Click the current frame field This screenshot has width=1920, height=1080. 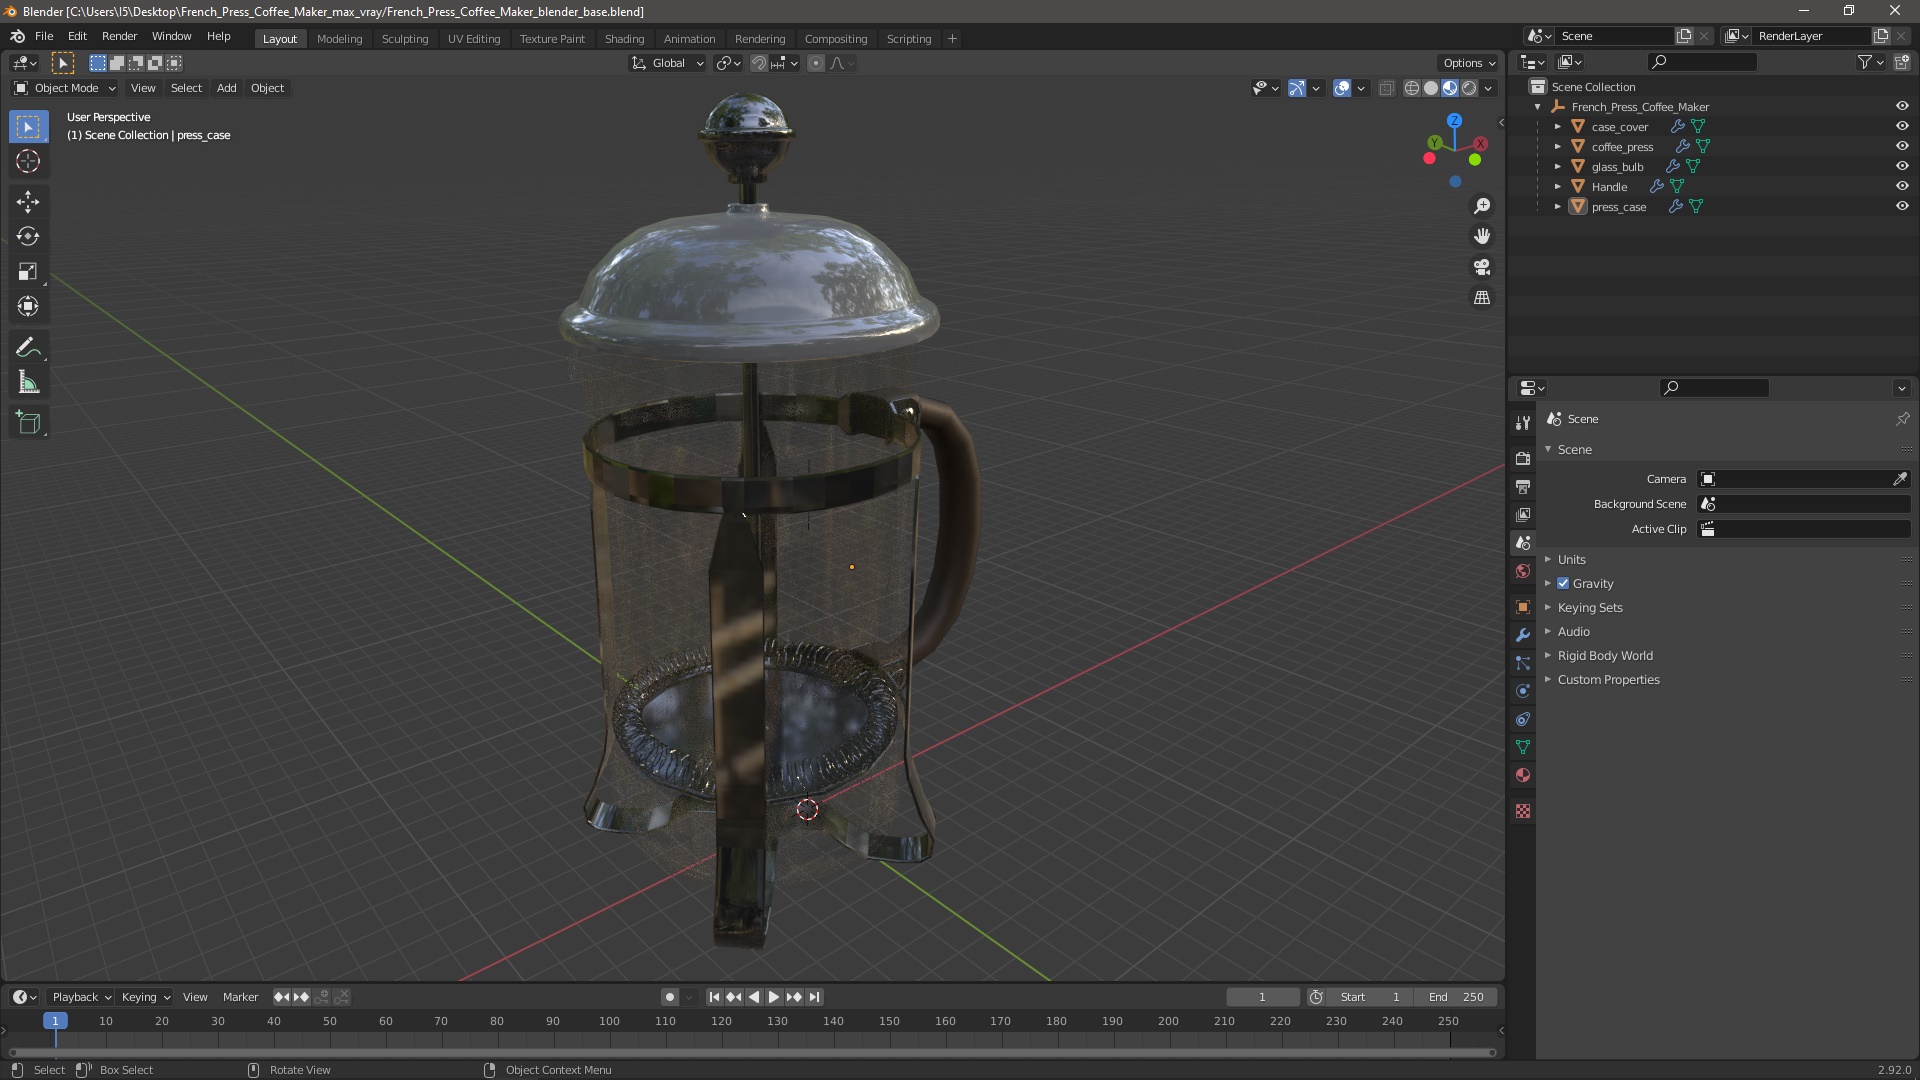pyautogui.click(x=1262, y=997)
